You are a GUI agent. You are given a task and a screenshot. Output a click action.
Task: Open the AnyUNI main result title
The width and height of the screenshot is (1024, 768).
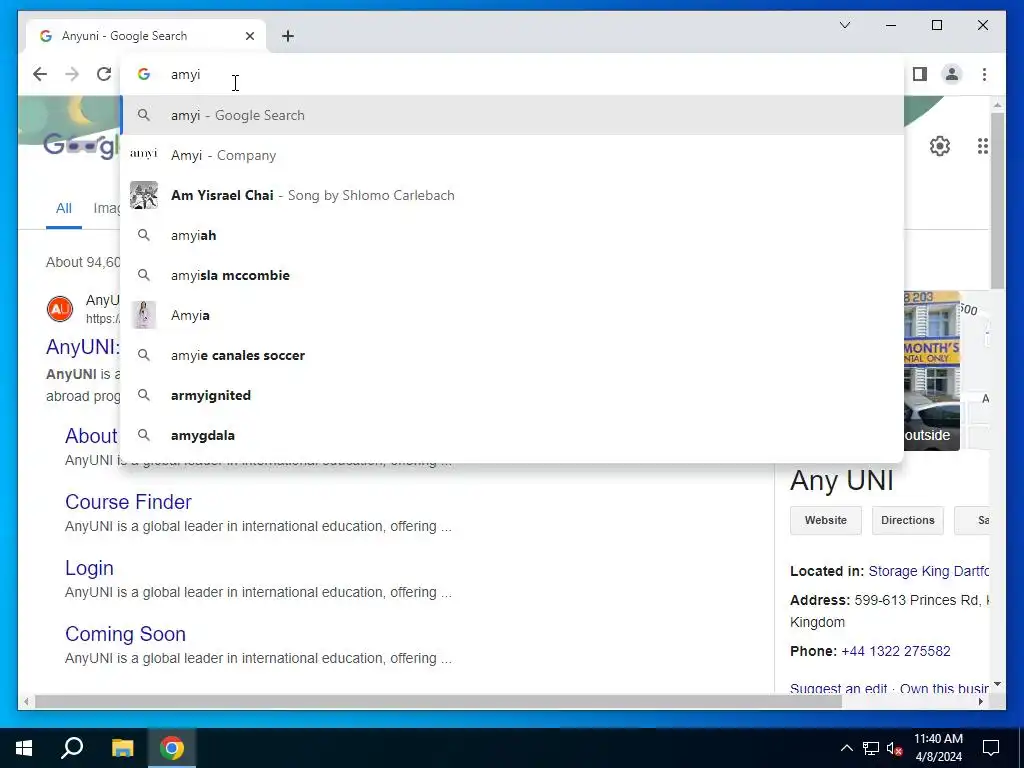[83, 347]
